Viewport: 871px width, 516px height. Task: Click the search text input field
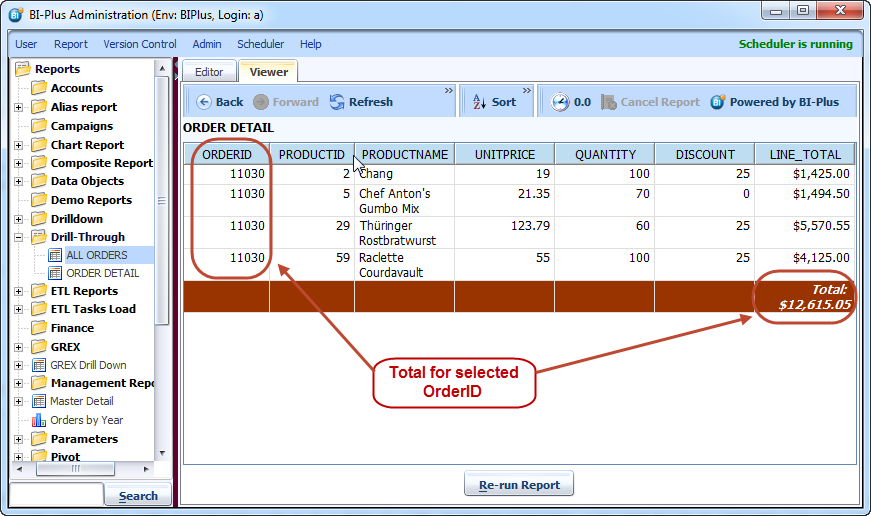(56, 495)
